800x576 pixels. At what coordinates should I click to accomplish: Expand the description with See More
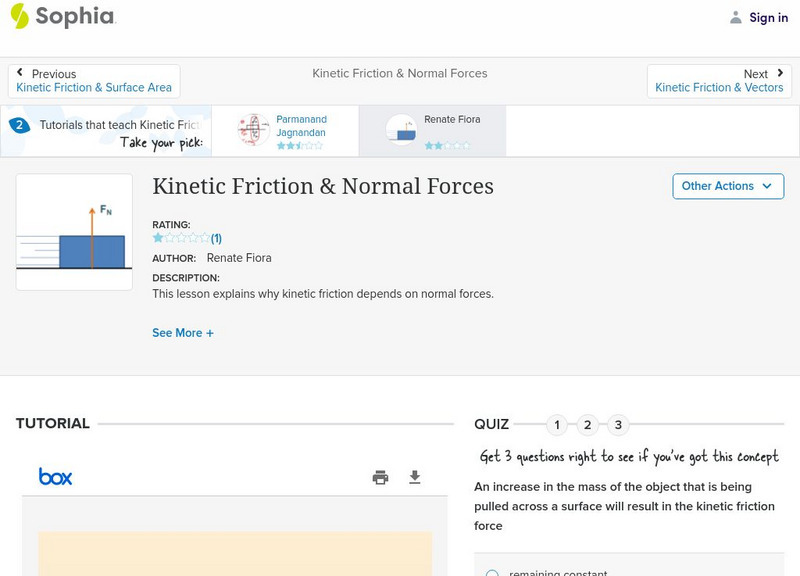[183, 332]
